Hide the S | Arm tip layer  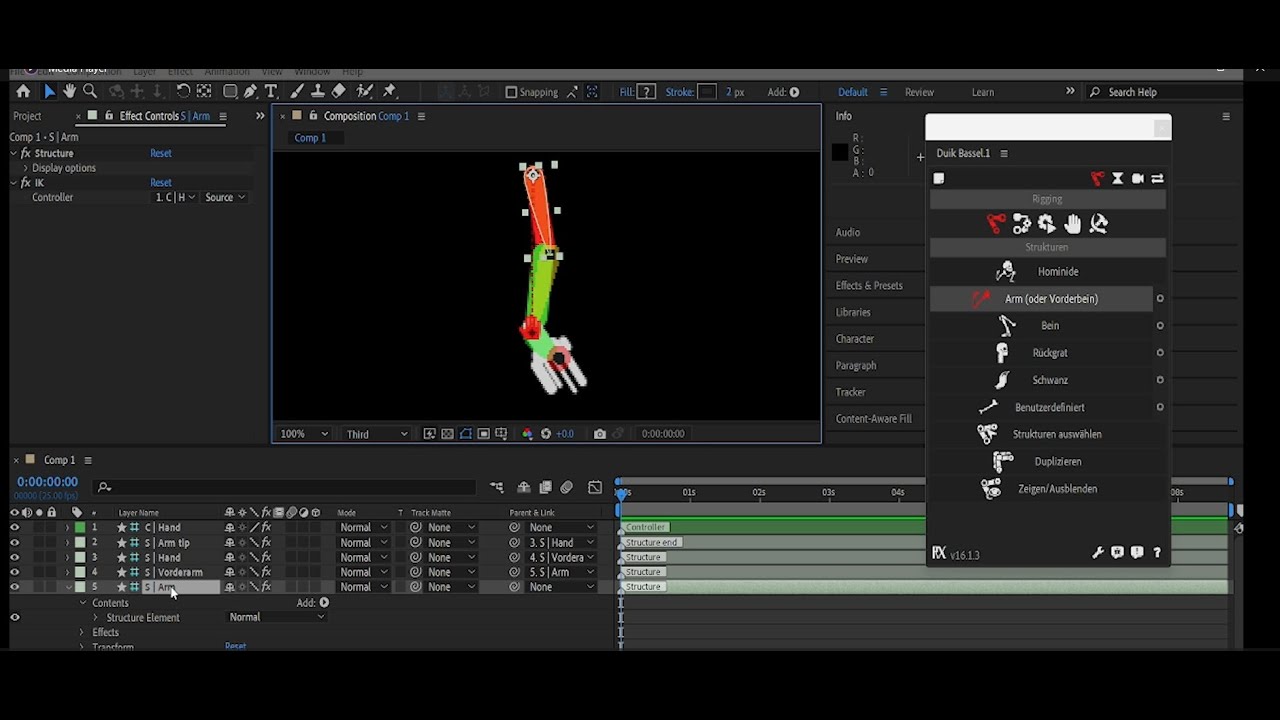point(14,542)
